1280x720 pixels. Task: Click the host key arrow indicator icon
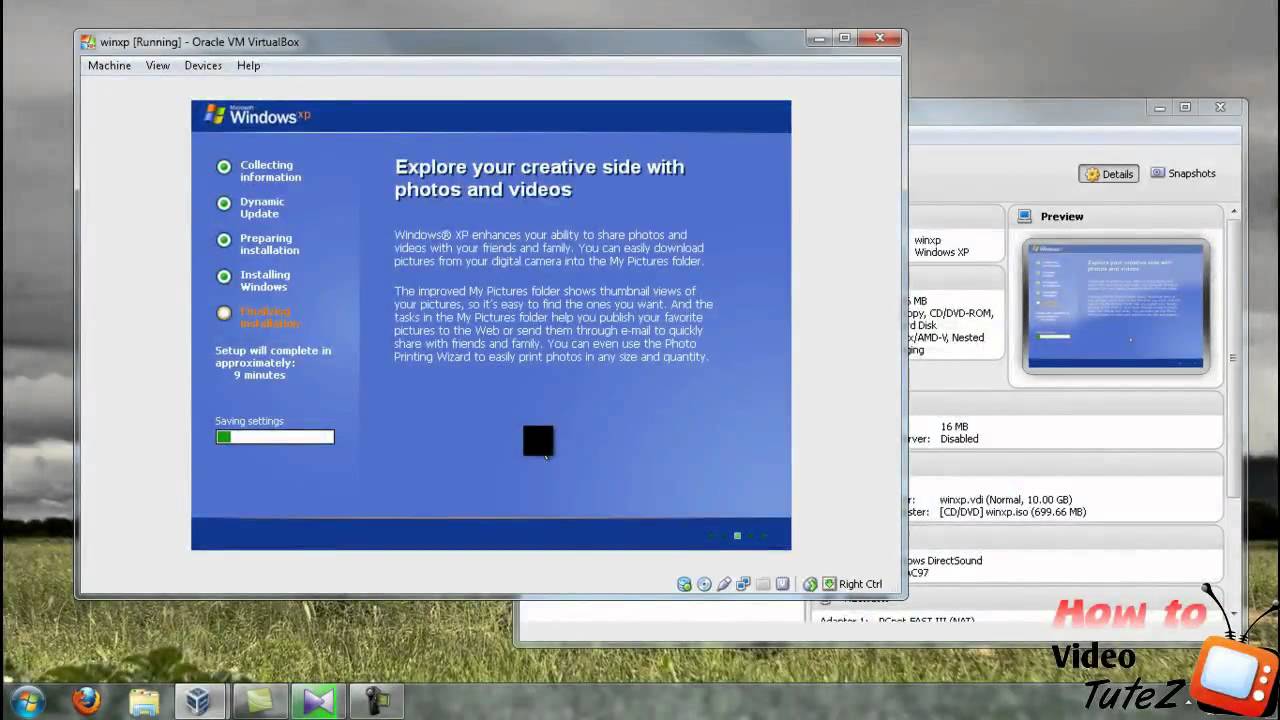point(829,584)
